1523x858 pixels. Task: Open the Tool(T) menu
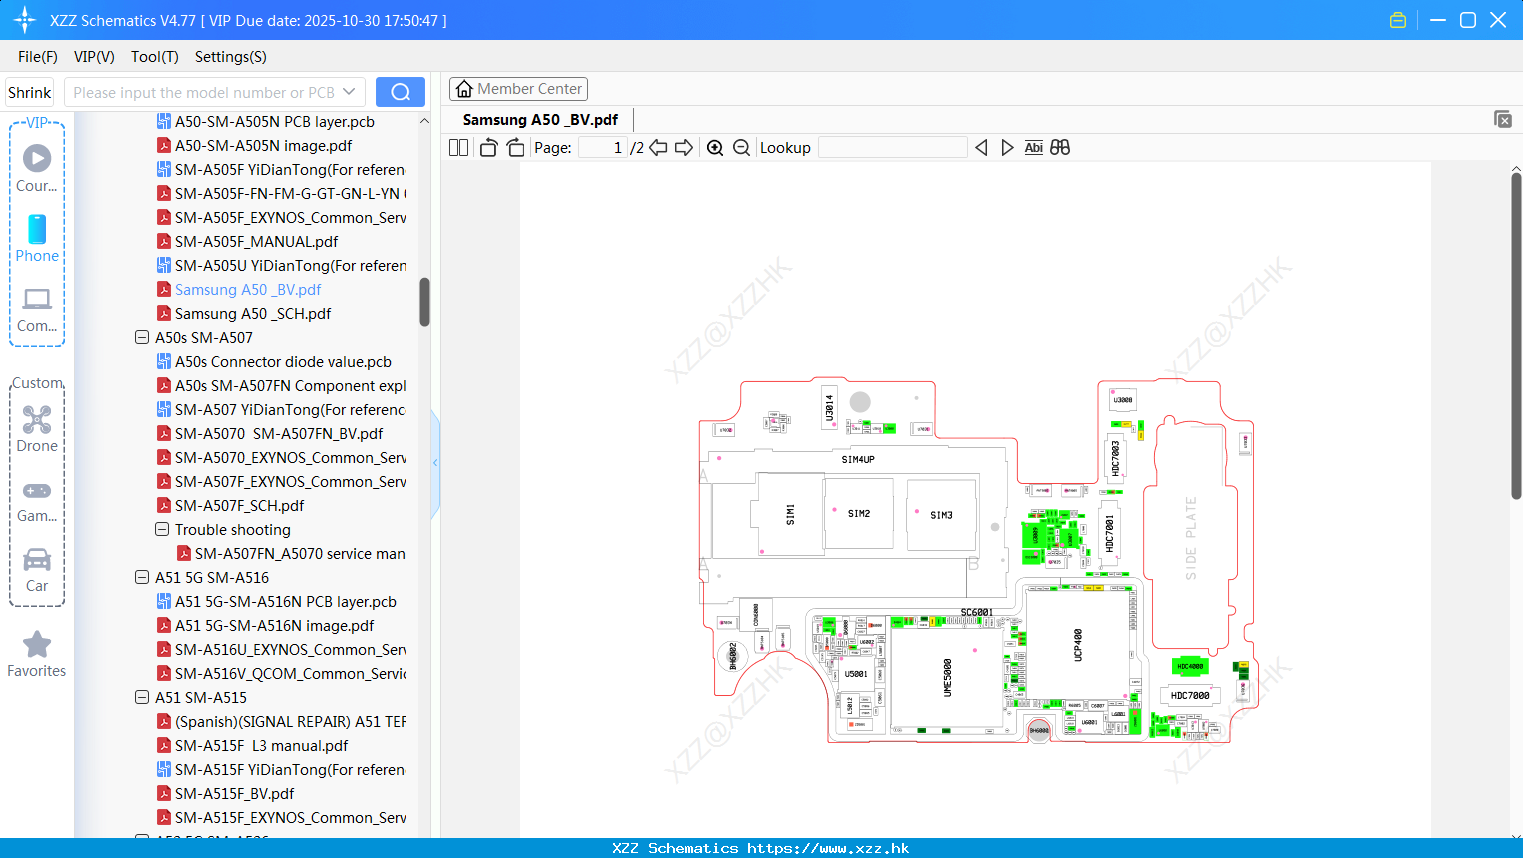pyautogui.click(x=155, y=57)
